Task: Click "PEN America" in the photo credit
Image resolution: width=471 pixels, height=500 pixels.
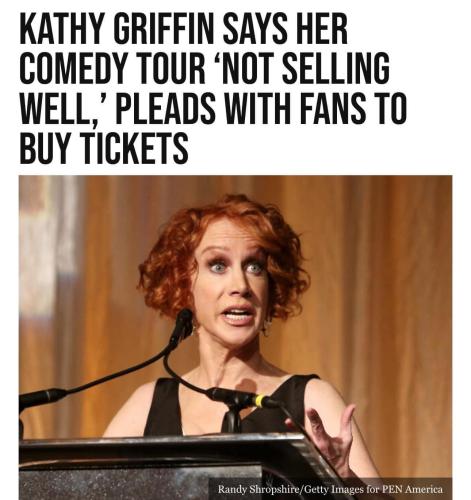Action: click(412, 489)
